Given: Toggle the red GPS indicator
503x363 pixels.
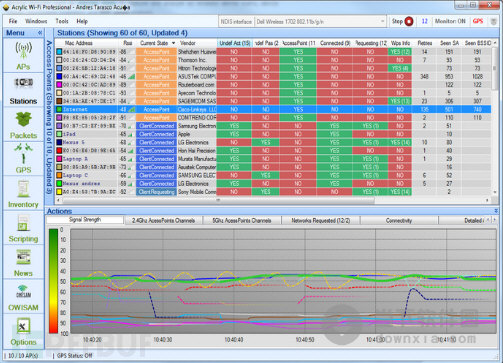Looking at the screenshot, I should pyautogui.click(x=478, y=21).
